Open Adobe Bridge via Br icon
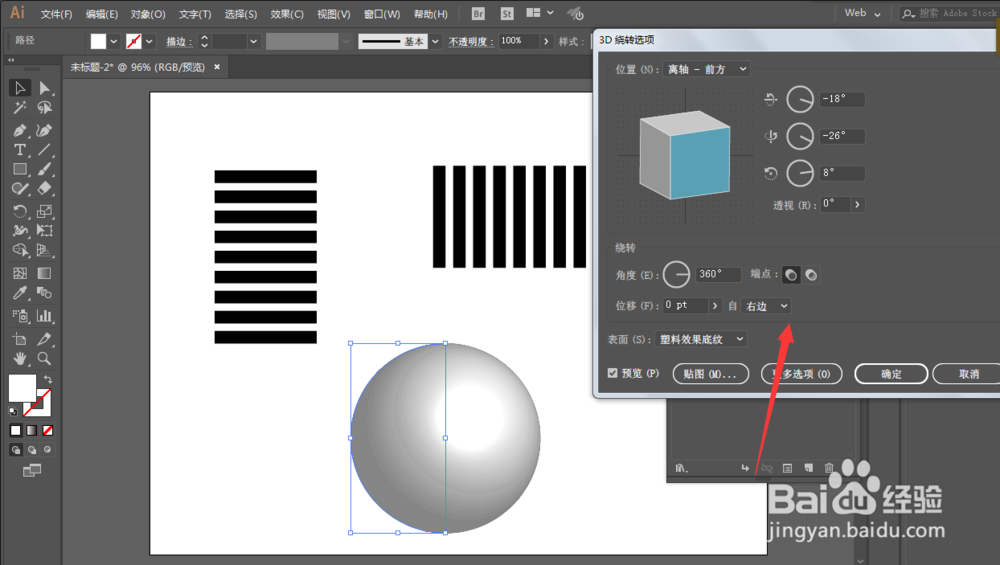The height and width of the screenshot is (565, 1000). click(x=478, y=13)
